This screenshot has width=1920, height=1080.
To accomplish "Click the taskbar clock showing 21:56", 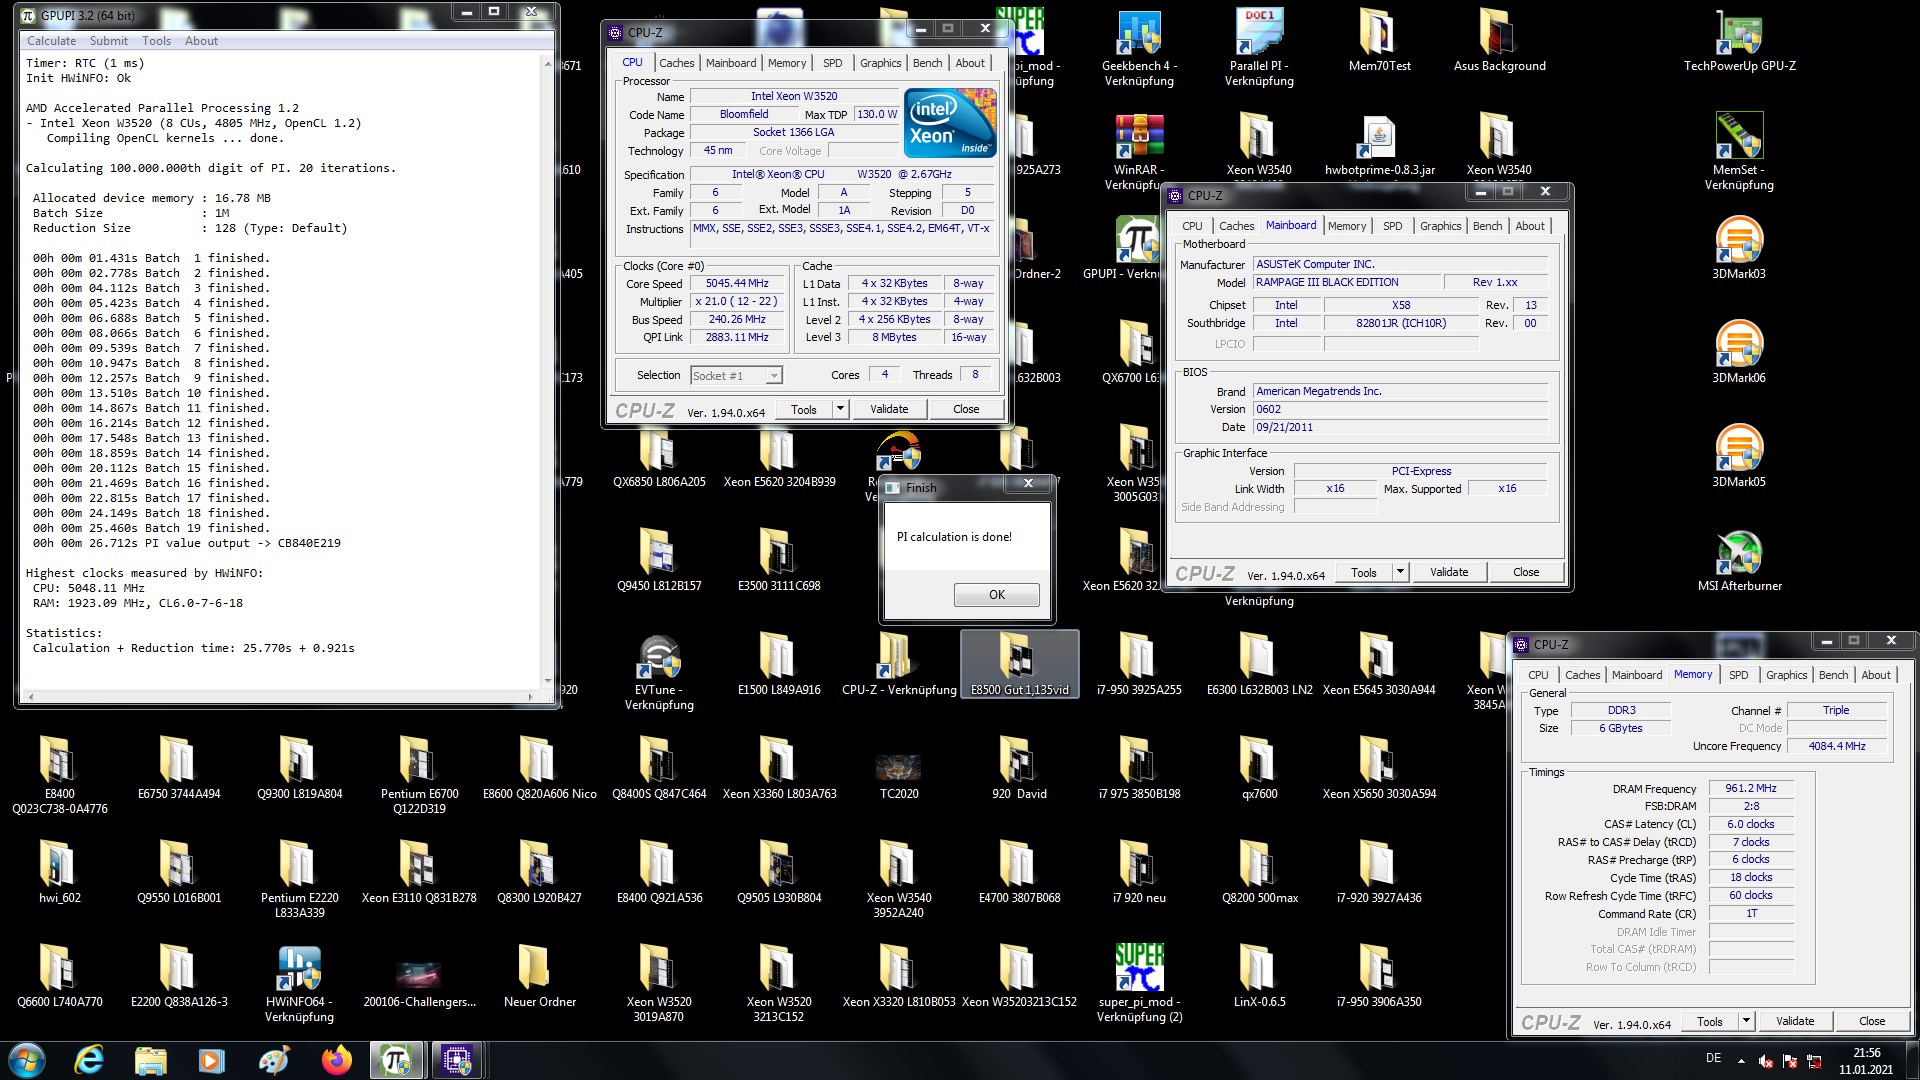I will click(x=1866, y=1060).
